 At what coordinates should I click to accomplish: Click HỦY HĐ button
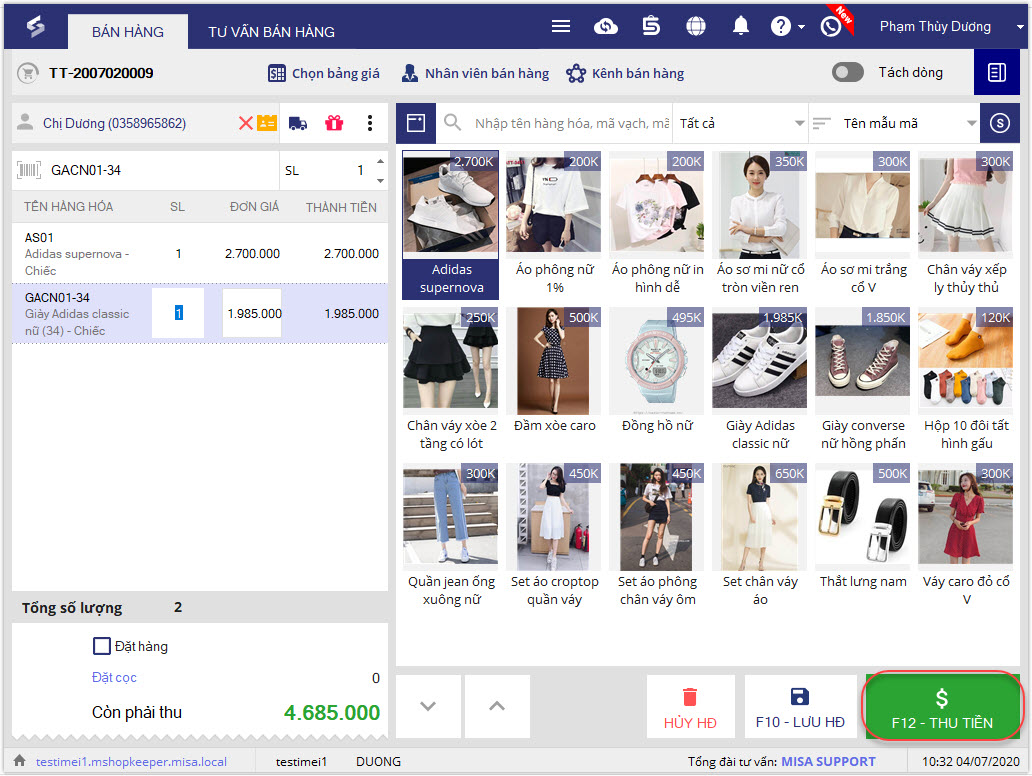point(690,706)
